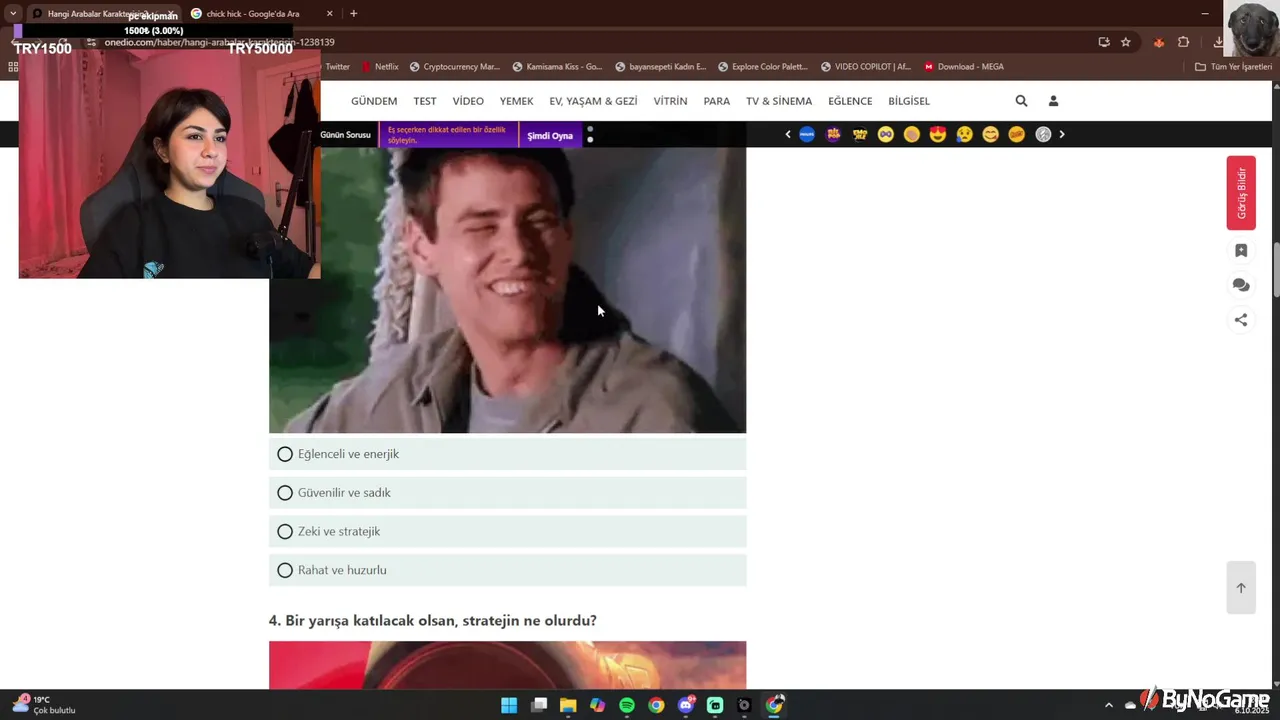Open the Download - MEGA bookmark
This screenshot has height=720, width=1280.
coord(964,67)
